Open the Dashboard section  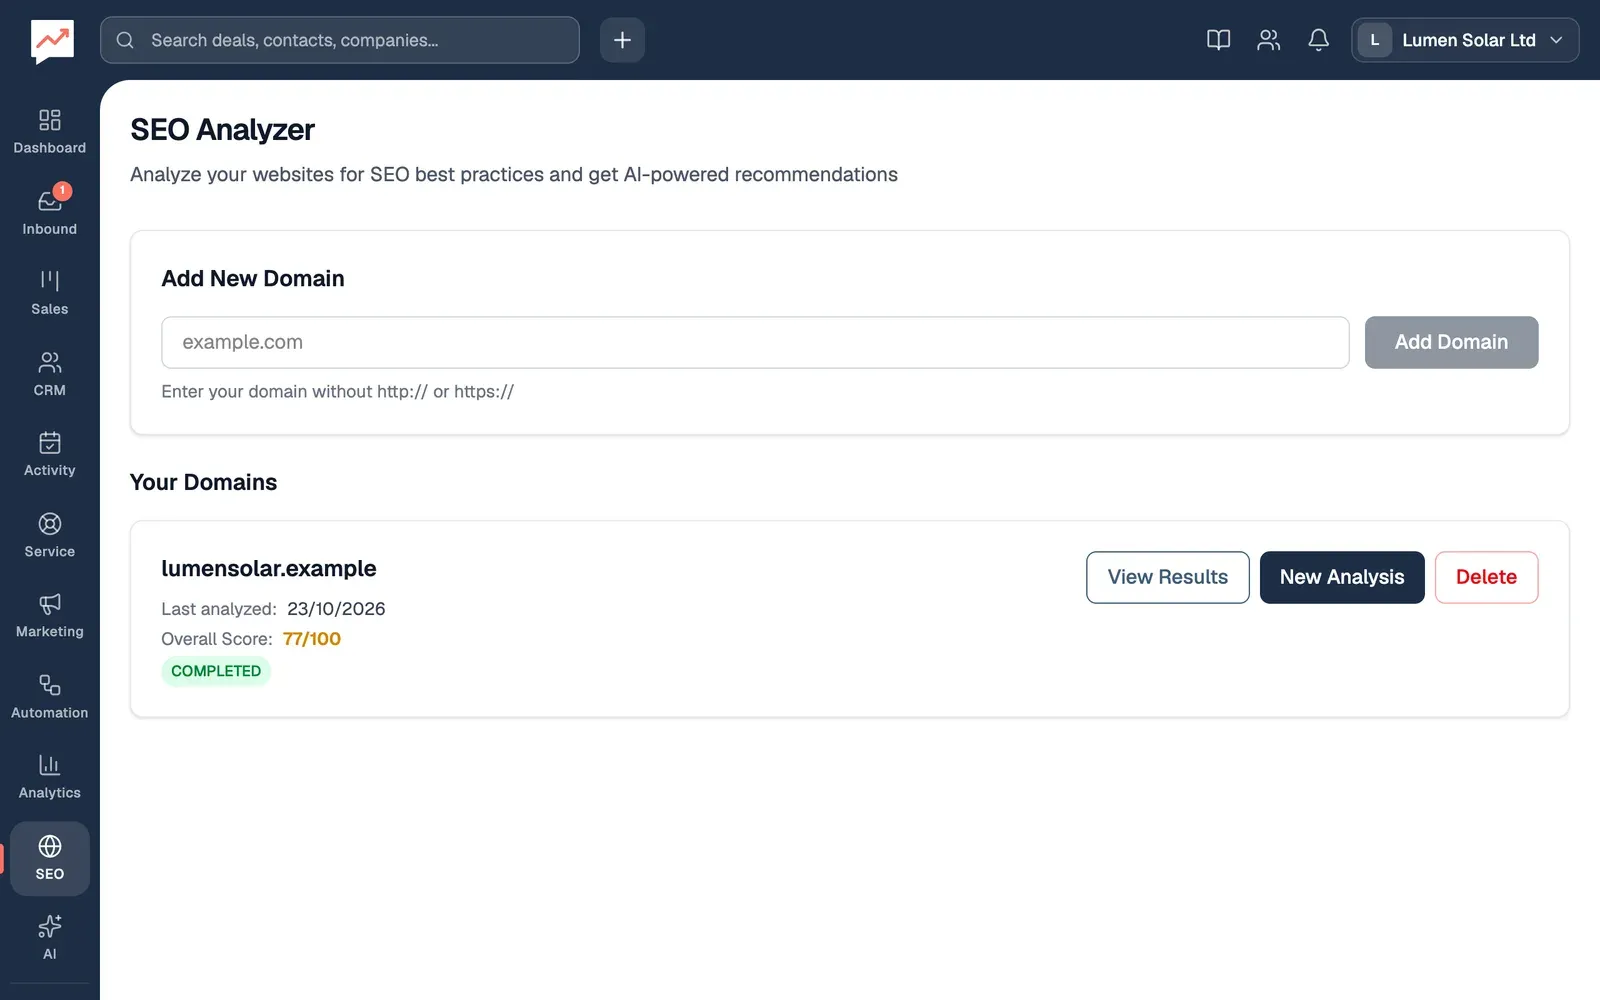pos(50,132)
